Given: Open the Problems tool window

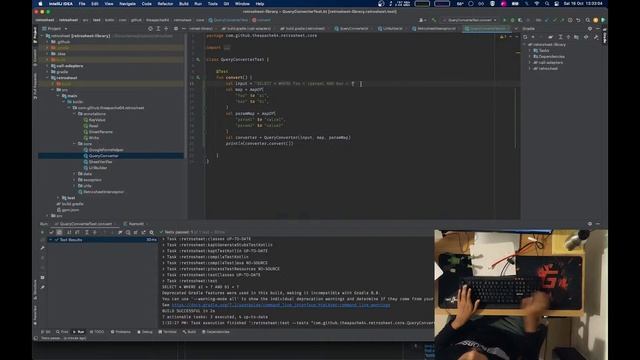Looking at the screenshot, I should pyautogui.click(x=121, y=332).
